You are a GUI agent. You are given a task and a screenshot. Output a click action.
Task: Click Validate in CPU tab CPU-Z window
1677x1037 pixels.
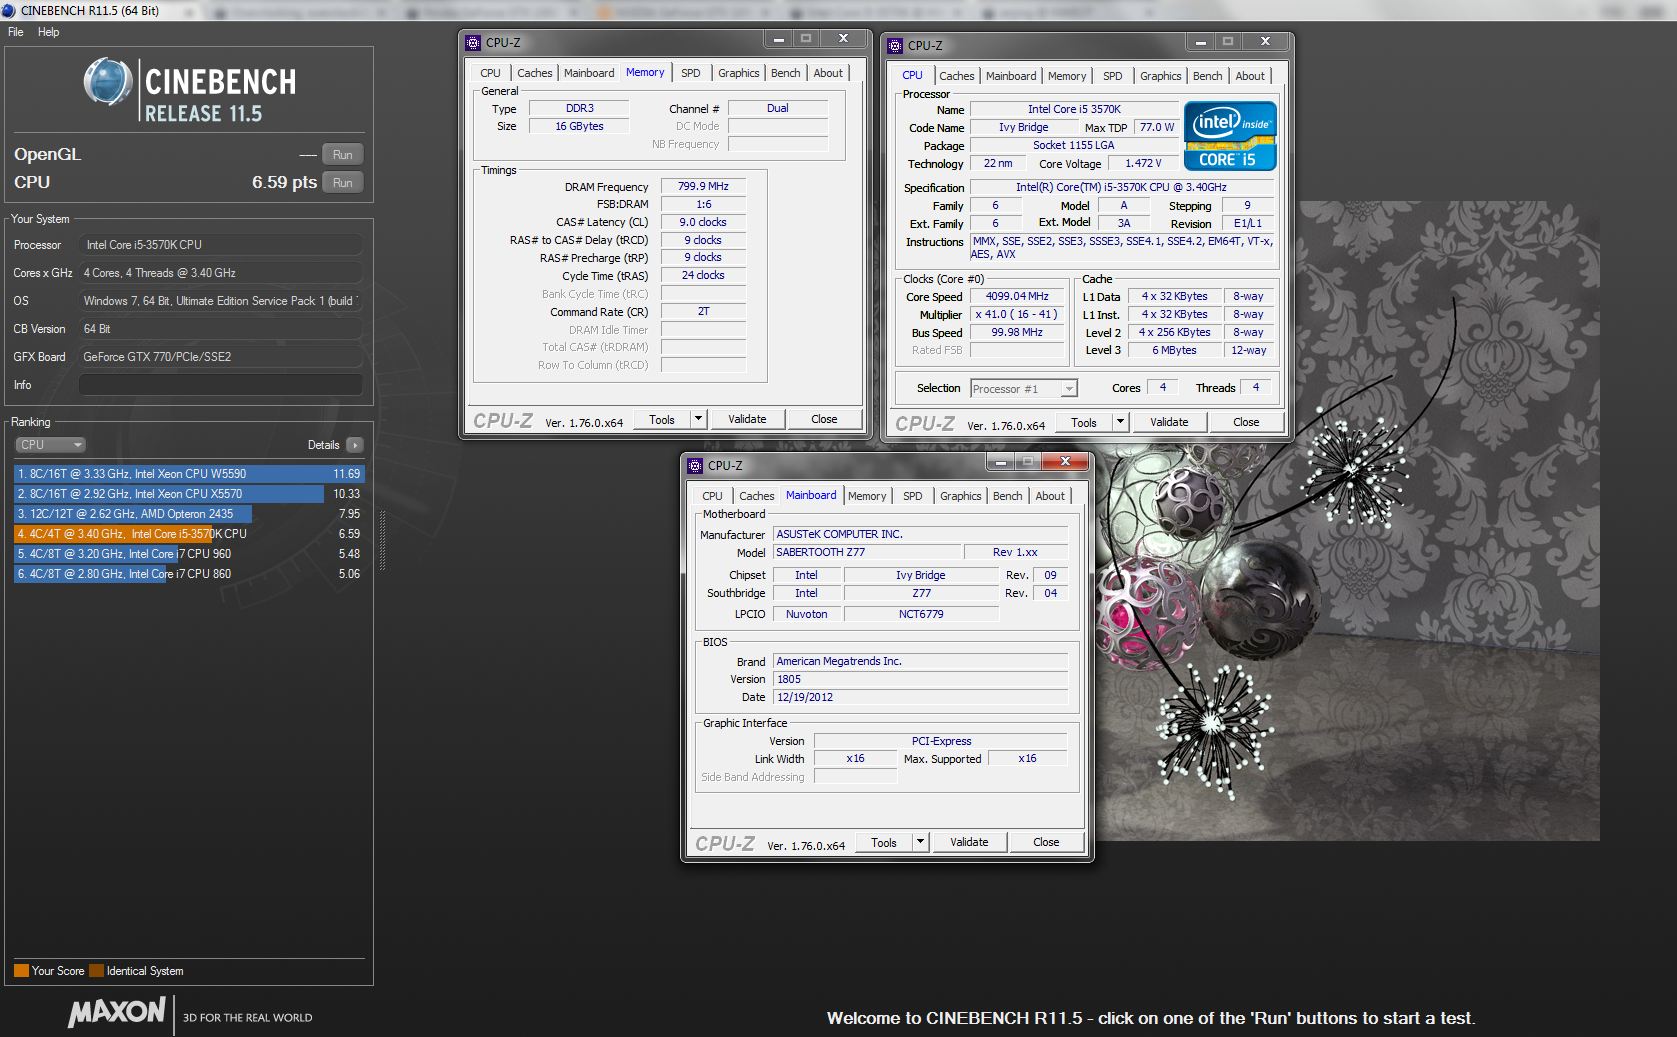[1169, 423]
